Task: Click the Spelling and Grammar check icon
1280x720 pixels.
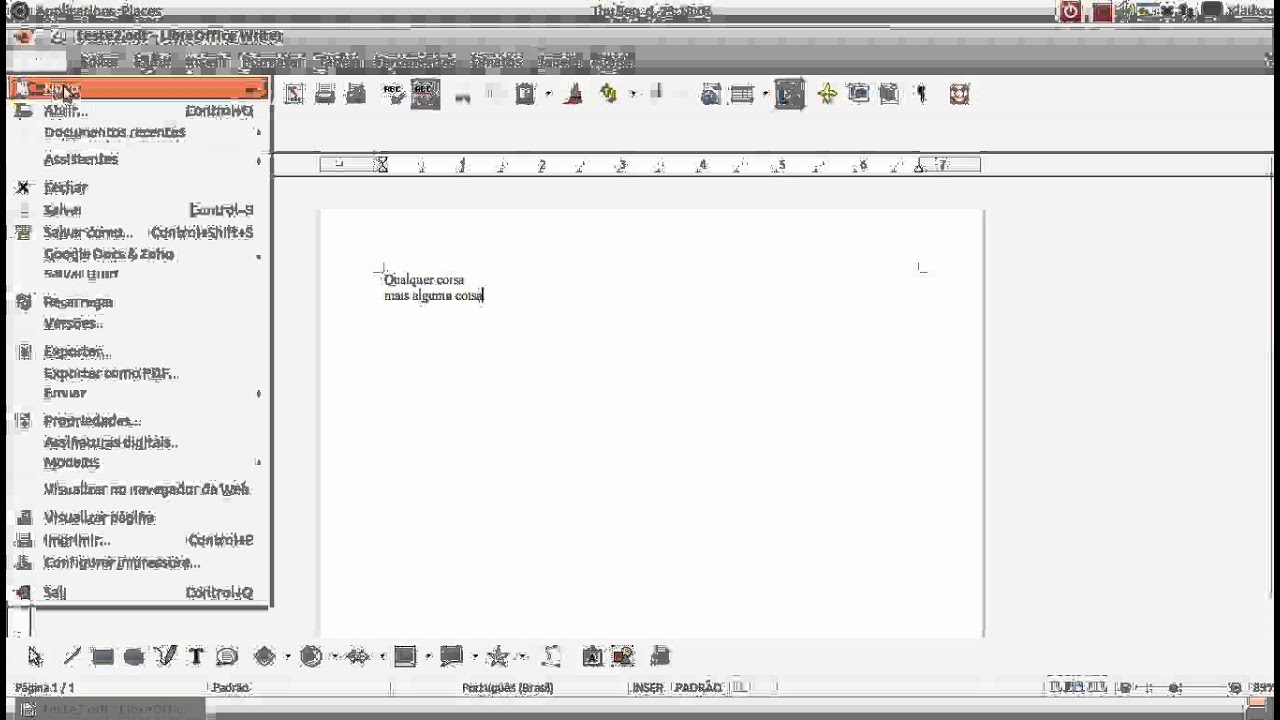Action: pyautogui.click(x=394, y=94)
